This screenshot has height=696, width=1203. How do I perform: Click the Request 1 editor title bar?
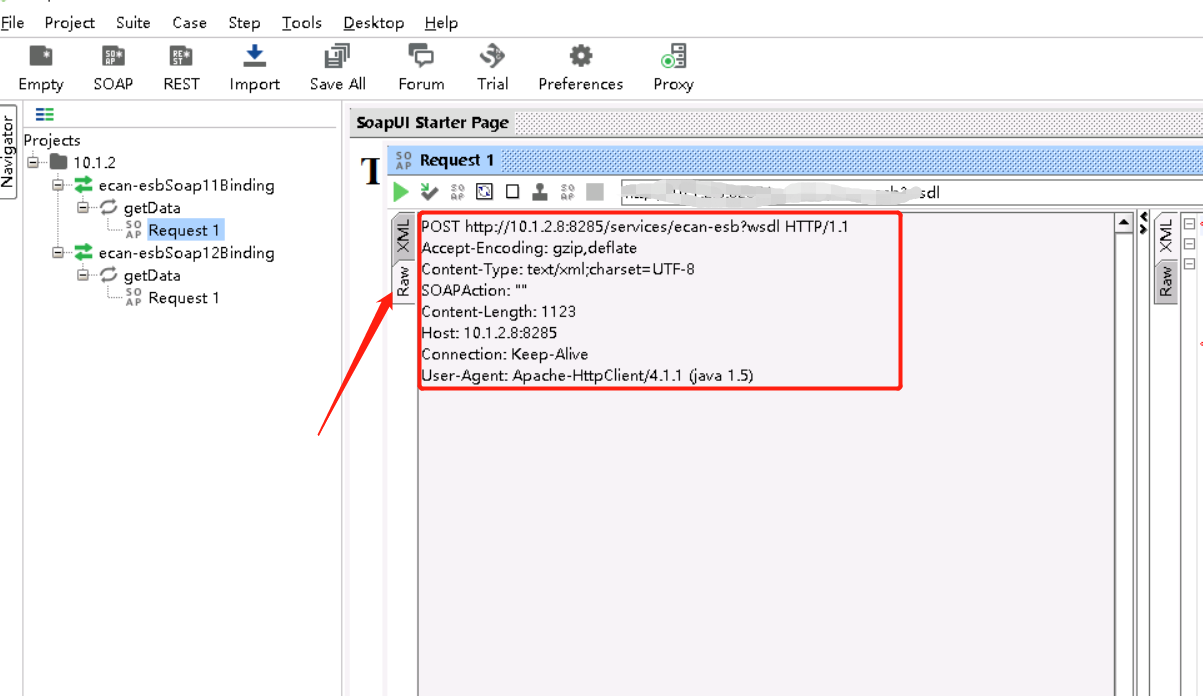795,160
